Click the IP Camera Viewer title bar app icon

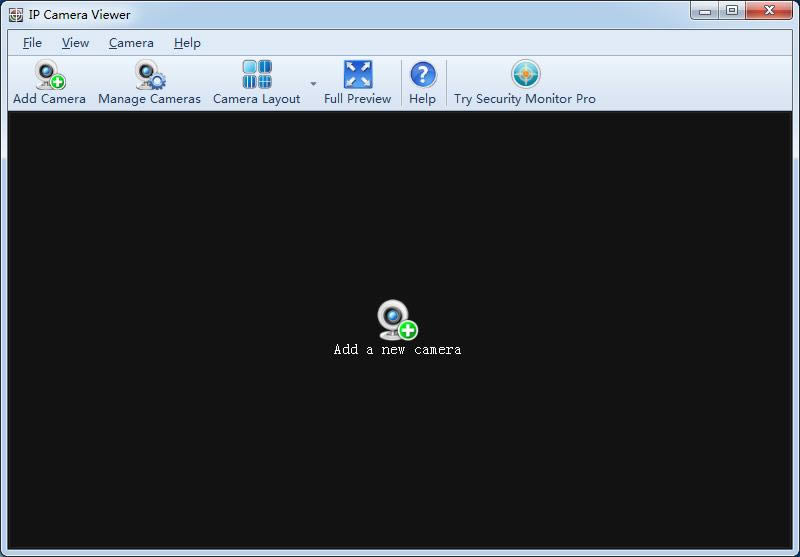click(x=16, y=15)
